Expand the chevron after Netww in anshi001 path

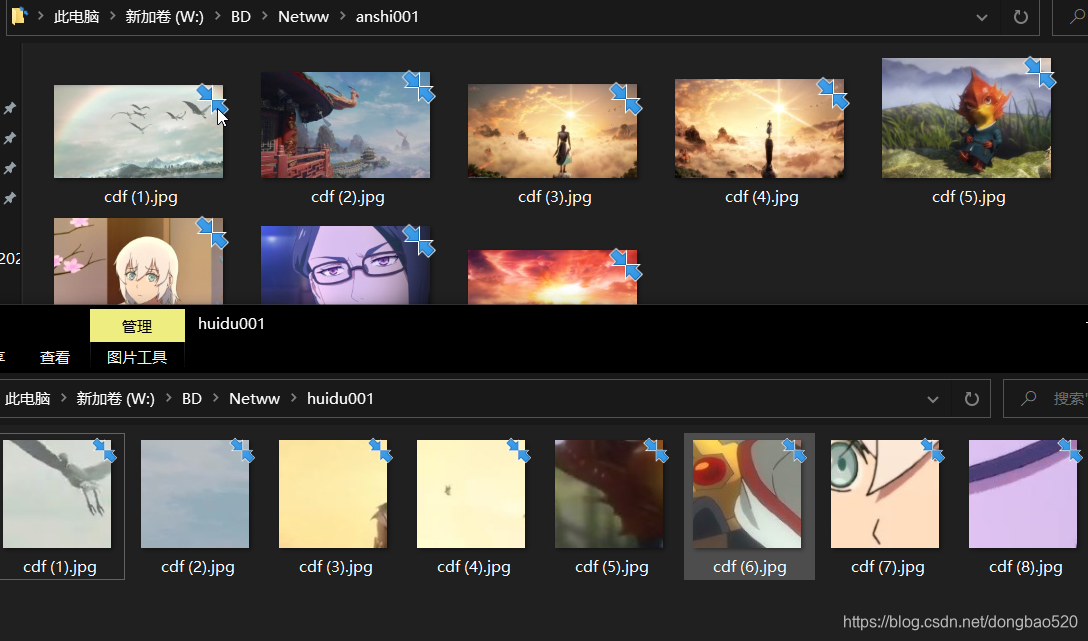tap(342, 17)
